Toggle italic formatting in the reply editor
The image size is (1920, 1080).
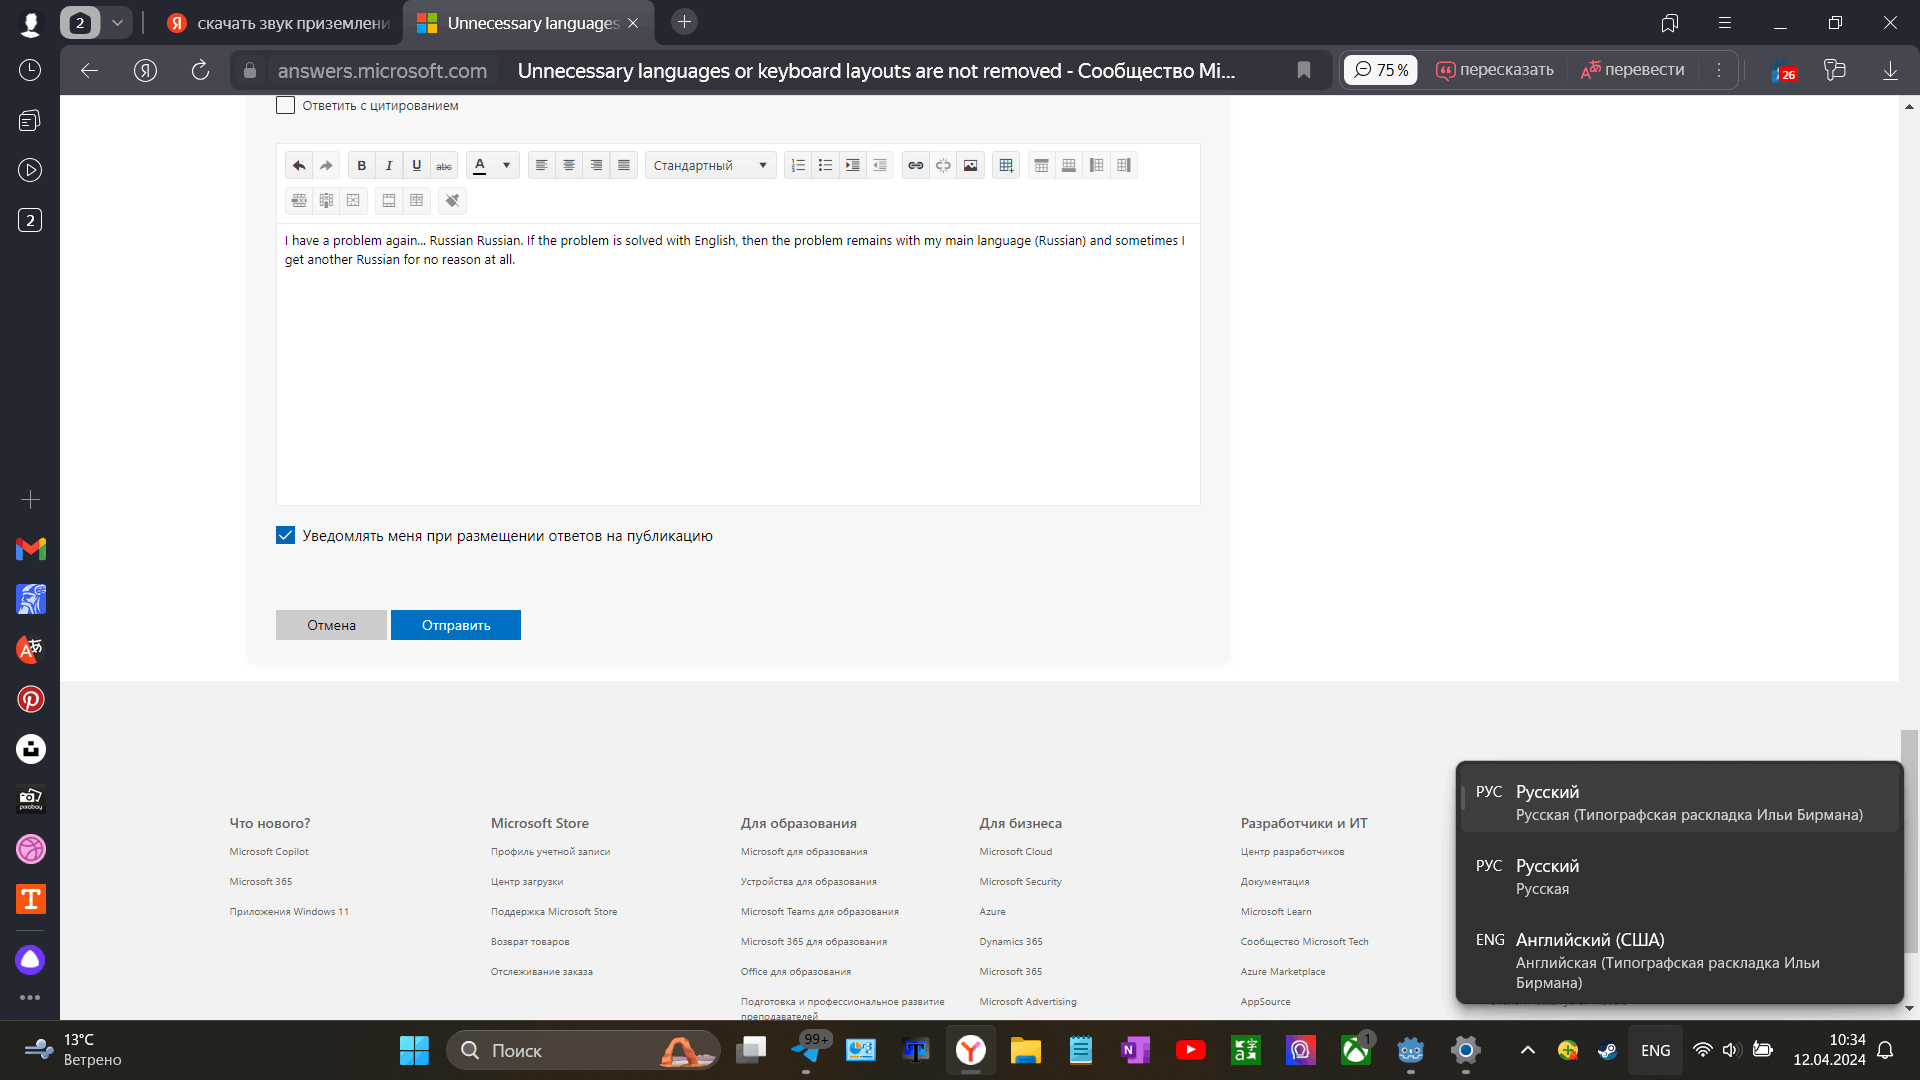[x=389, y=166]
